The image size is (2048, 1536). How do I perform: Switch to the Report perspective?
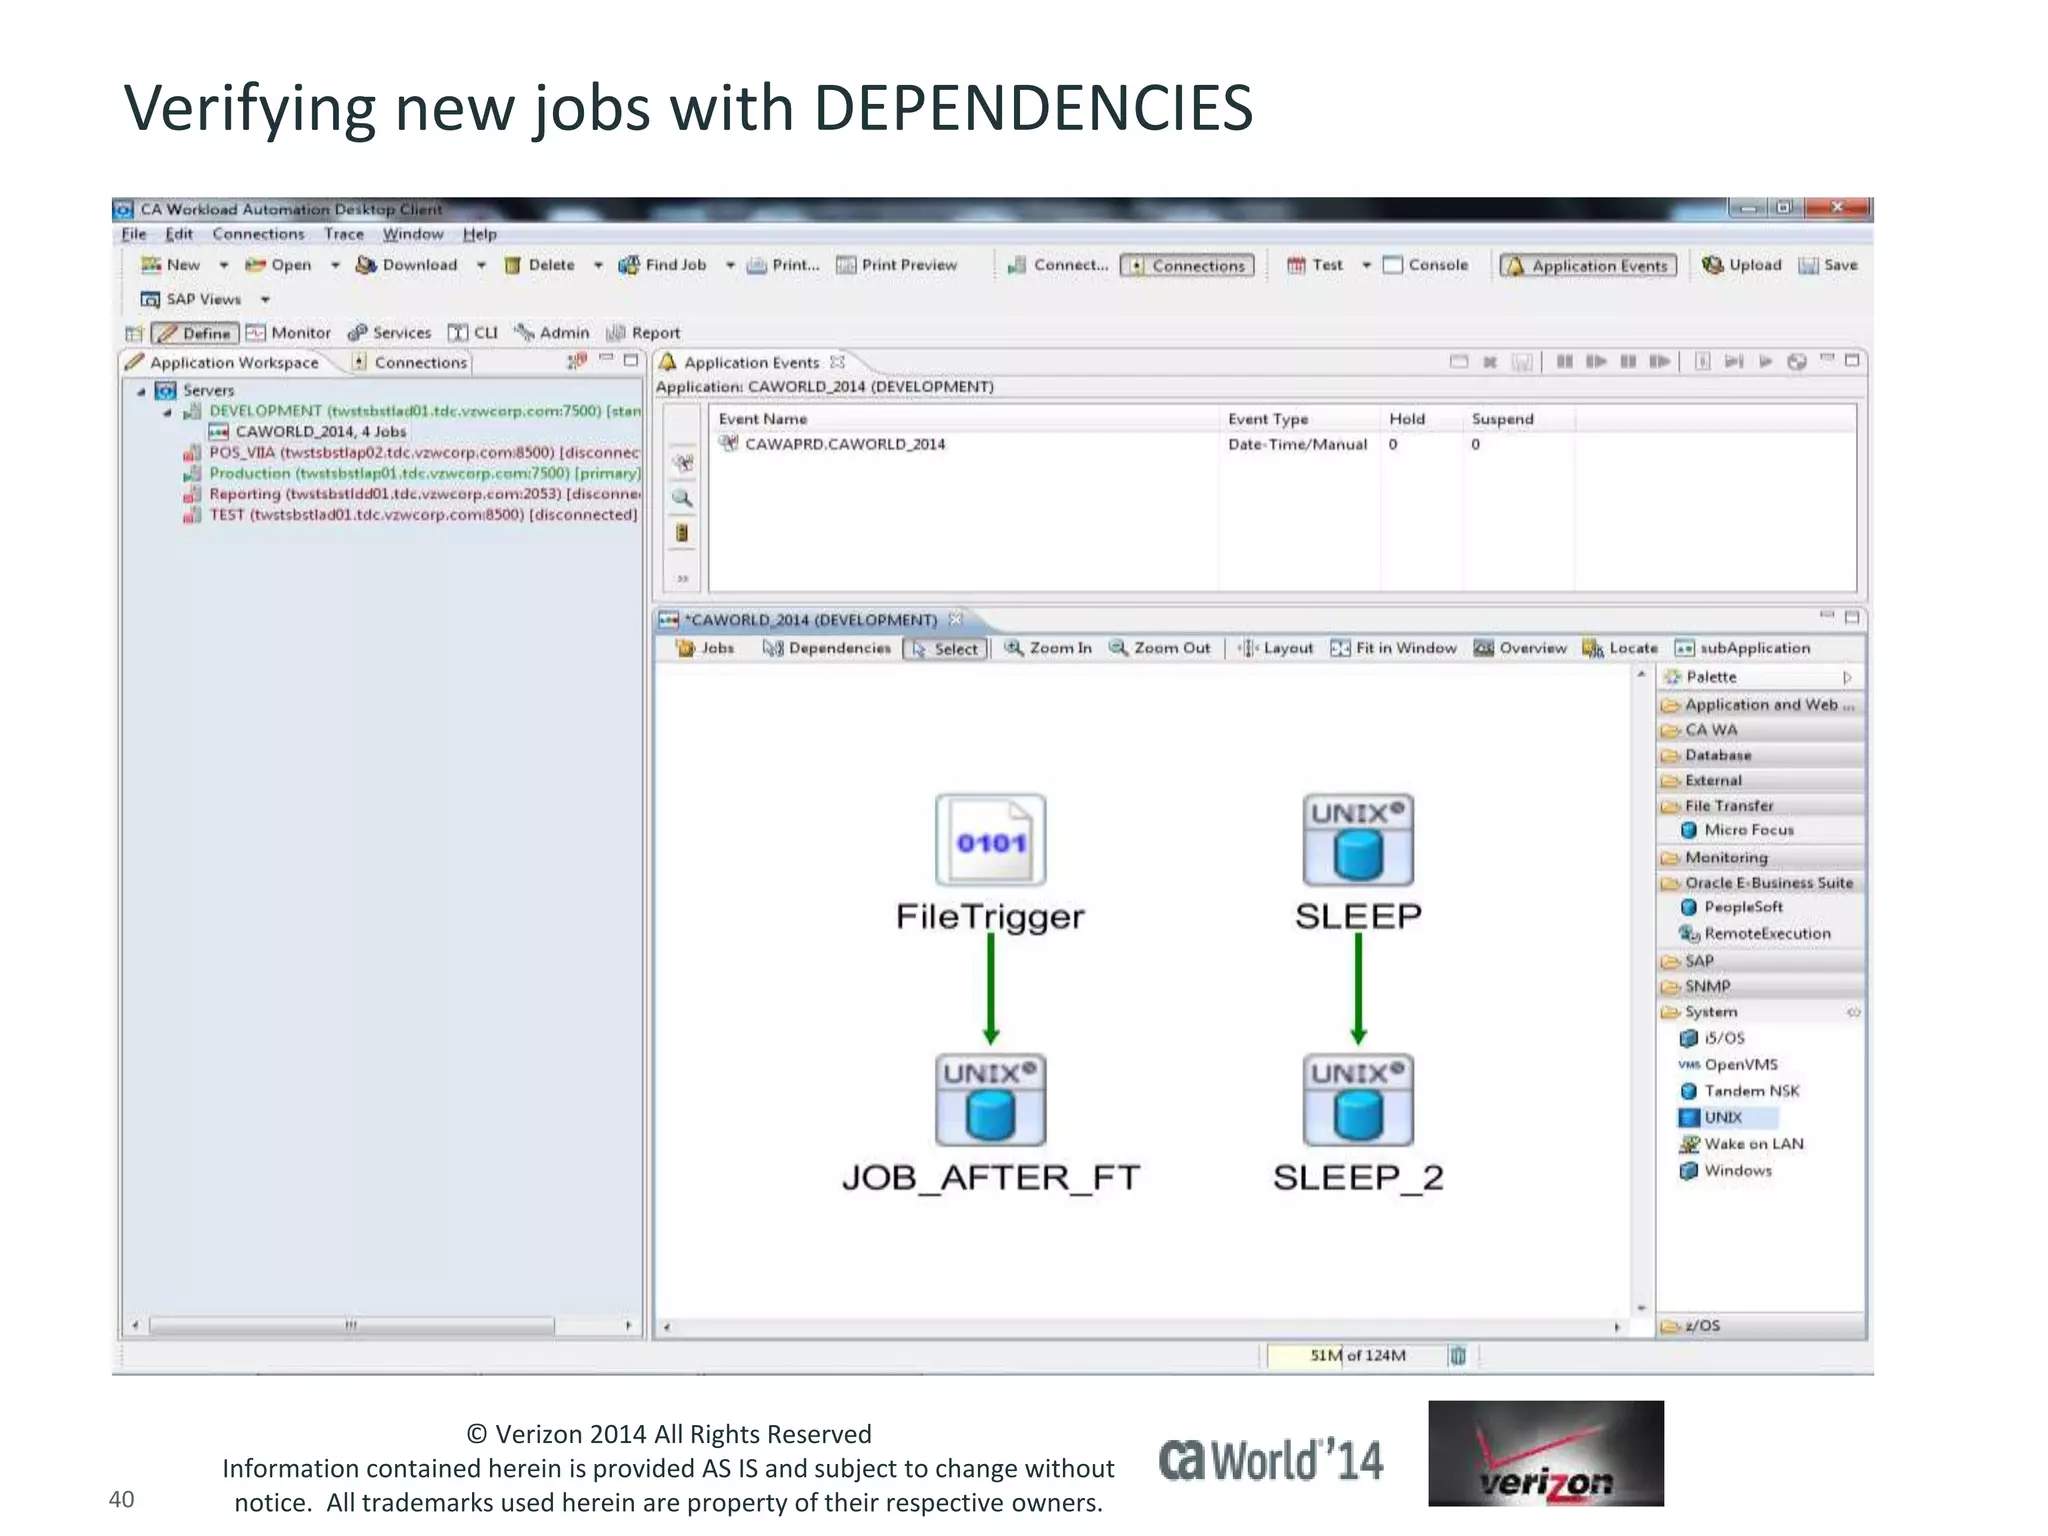pos(643,333)
